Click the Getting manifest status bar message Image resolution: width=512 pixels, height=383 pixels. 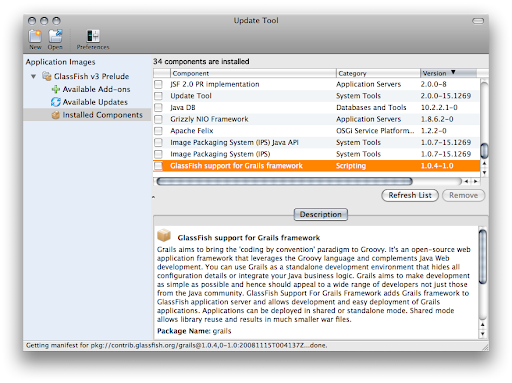pyautogui.click(x=176, y=345)
